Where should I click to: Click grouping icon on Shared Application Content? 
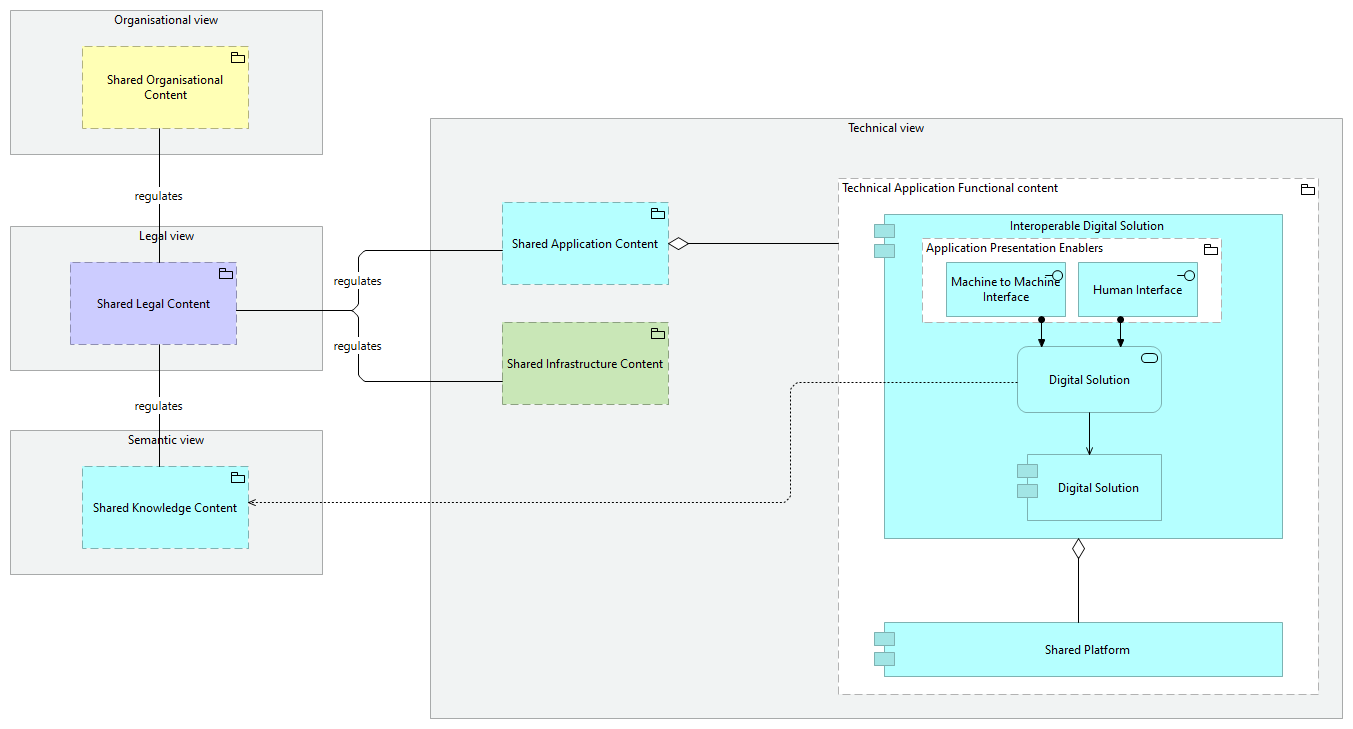point(658,214)
